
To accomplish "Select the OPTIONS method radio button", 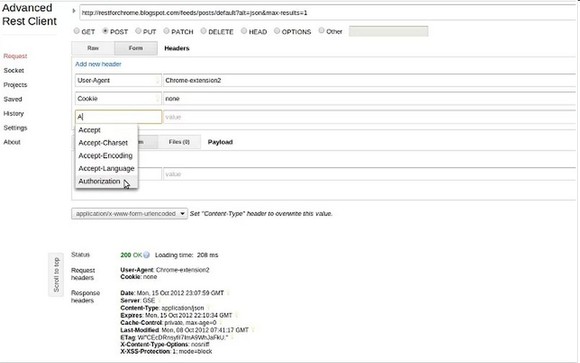I will (x=277, y=31).
